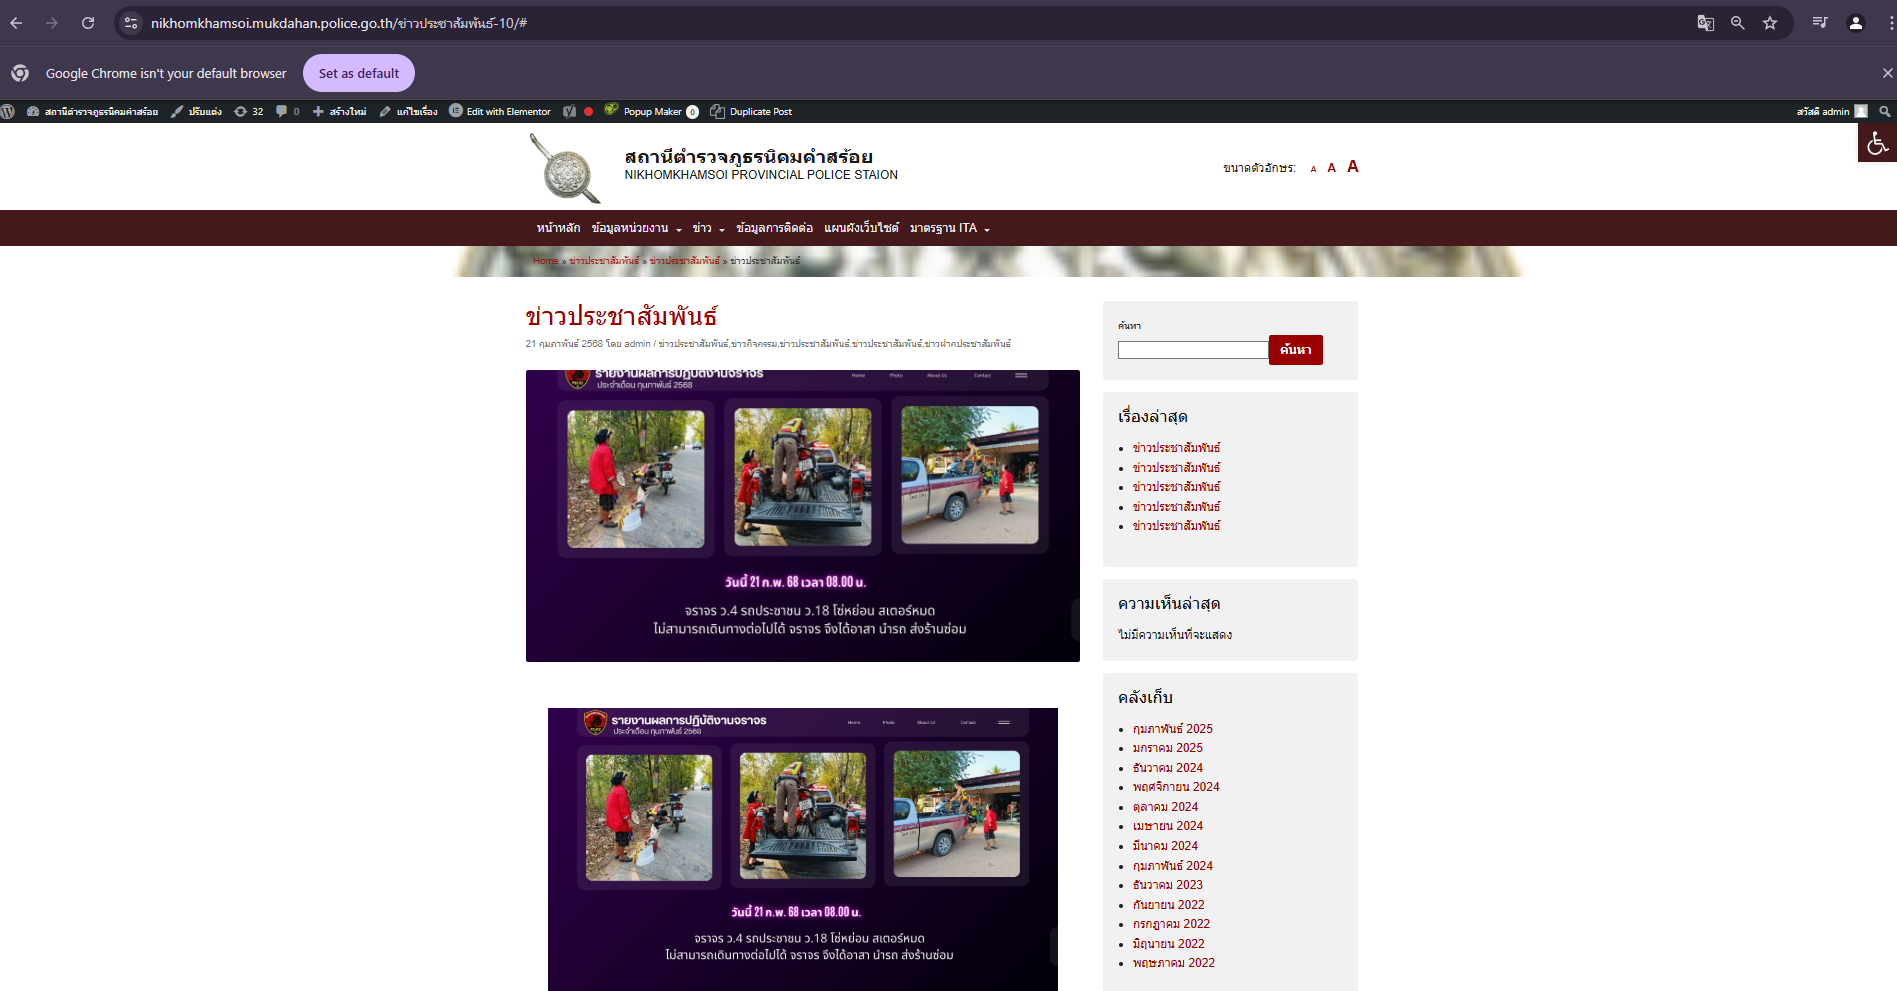
Task: Reload the page with the refresh button
Action: (x=88, y=23)
